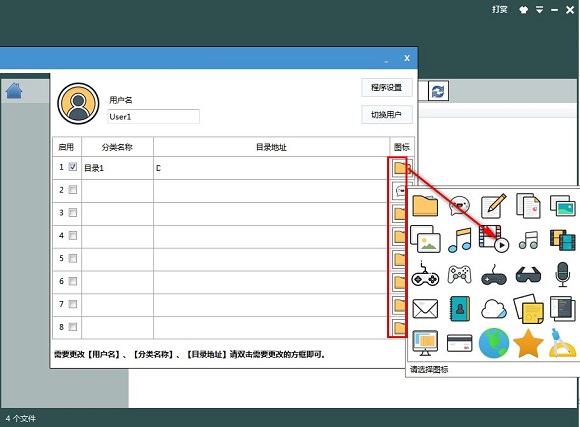Choose the yellow sticky notes icon
This screenshot has height=427, width=580.
(528, 309)
